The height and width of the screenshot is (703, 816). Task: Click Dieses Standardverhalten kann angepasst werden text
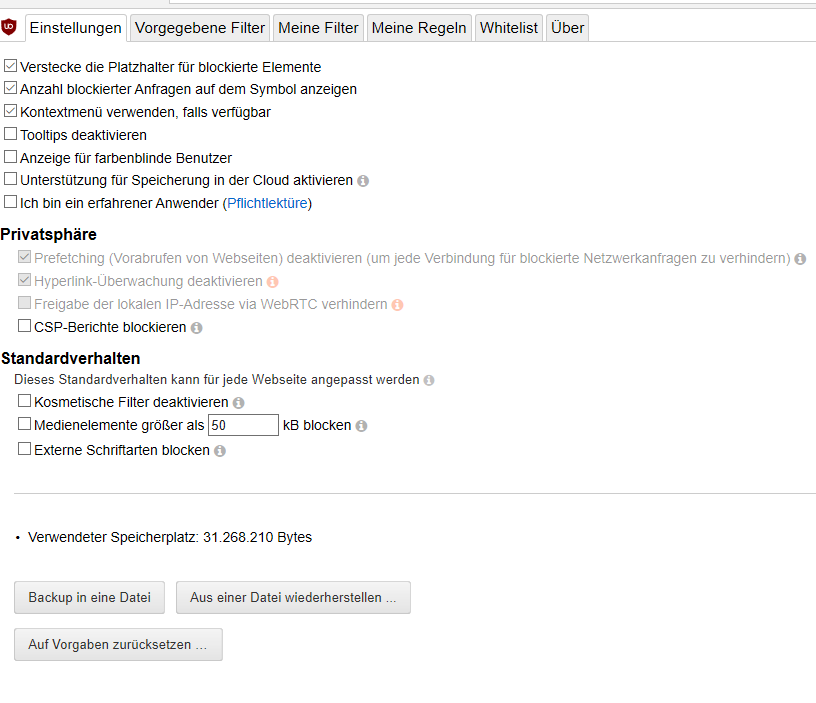(x=216, y=380)
